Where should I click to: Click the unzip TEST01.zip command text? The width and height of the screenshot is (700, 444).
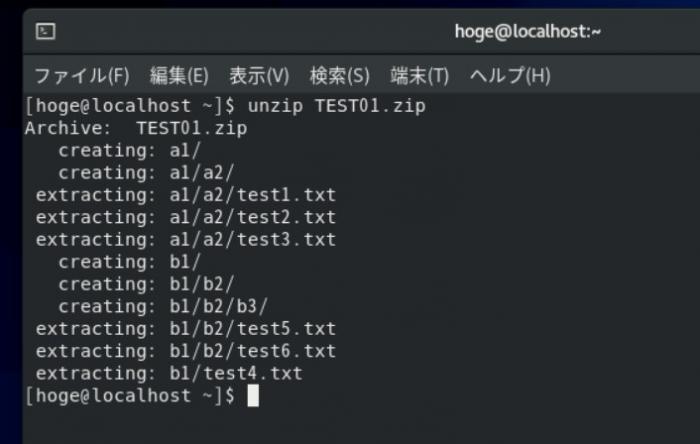pos(337,106)
